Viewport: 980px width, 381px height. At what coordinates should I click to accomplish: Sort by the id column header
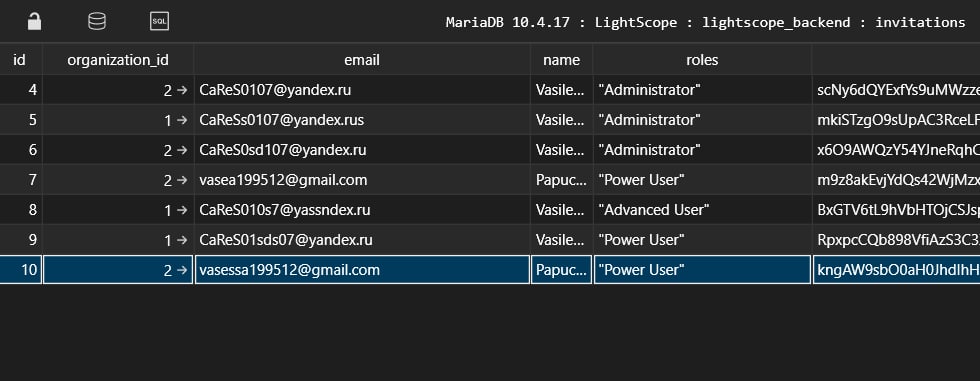[x=20, y=60]
